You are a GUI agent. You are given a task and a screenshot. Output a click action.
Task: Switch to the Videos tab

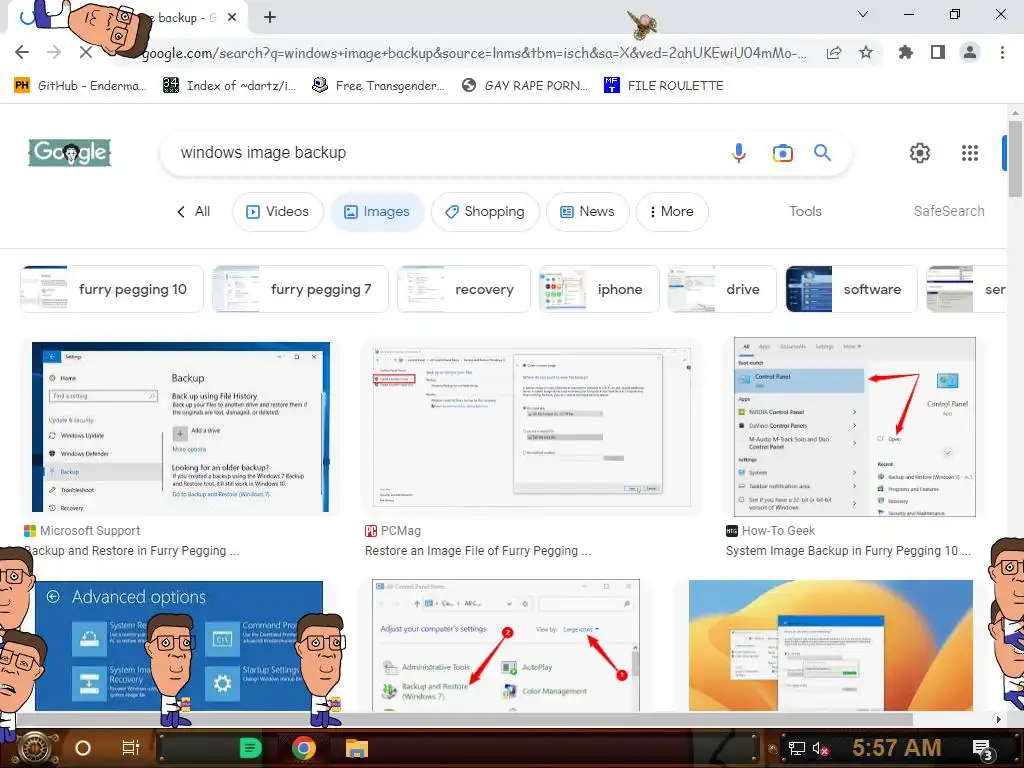tap(278, 212)
